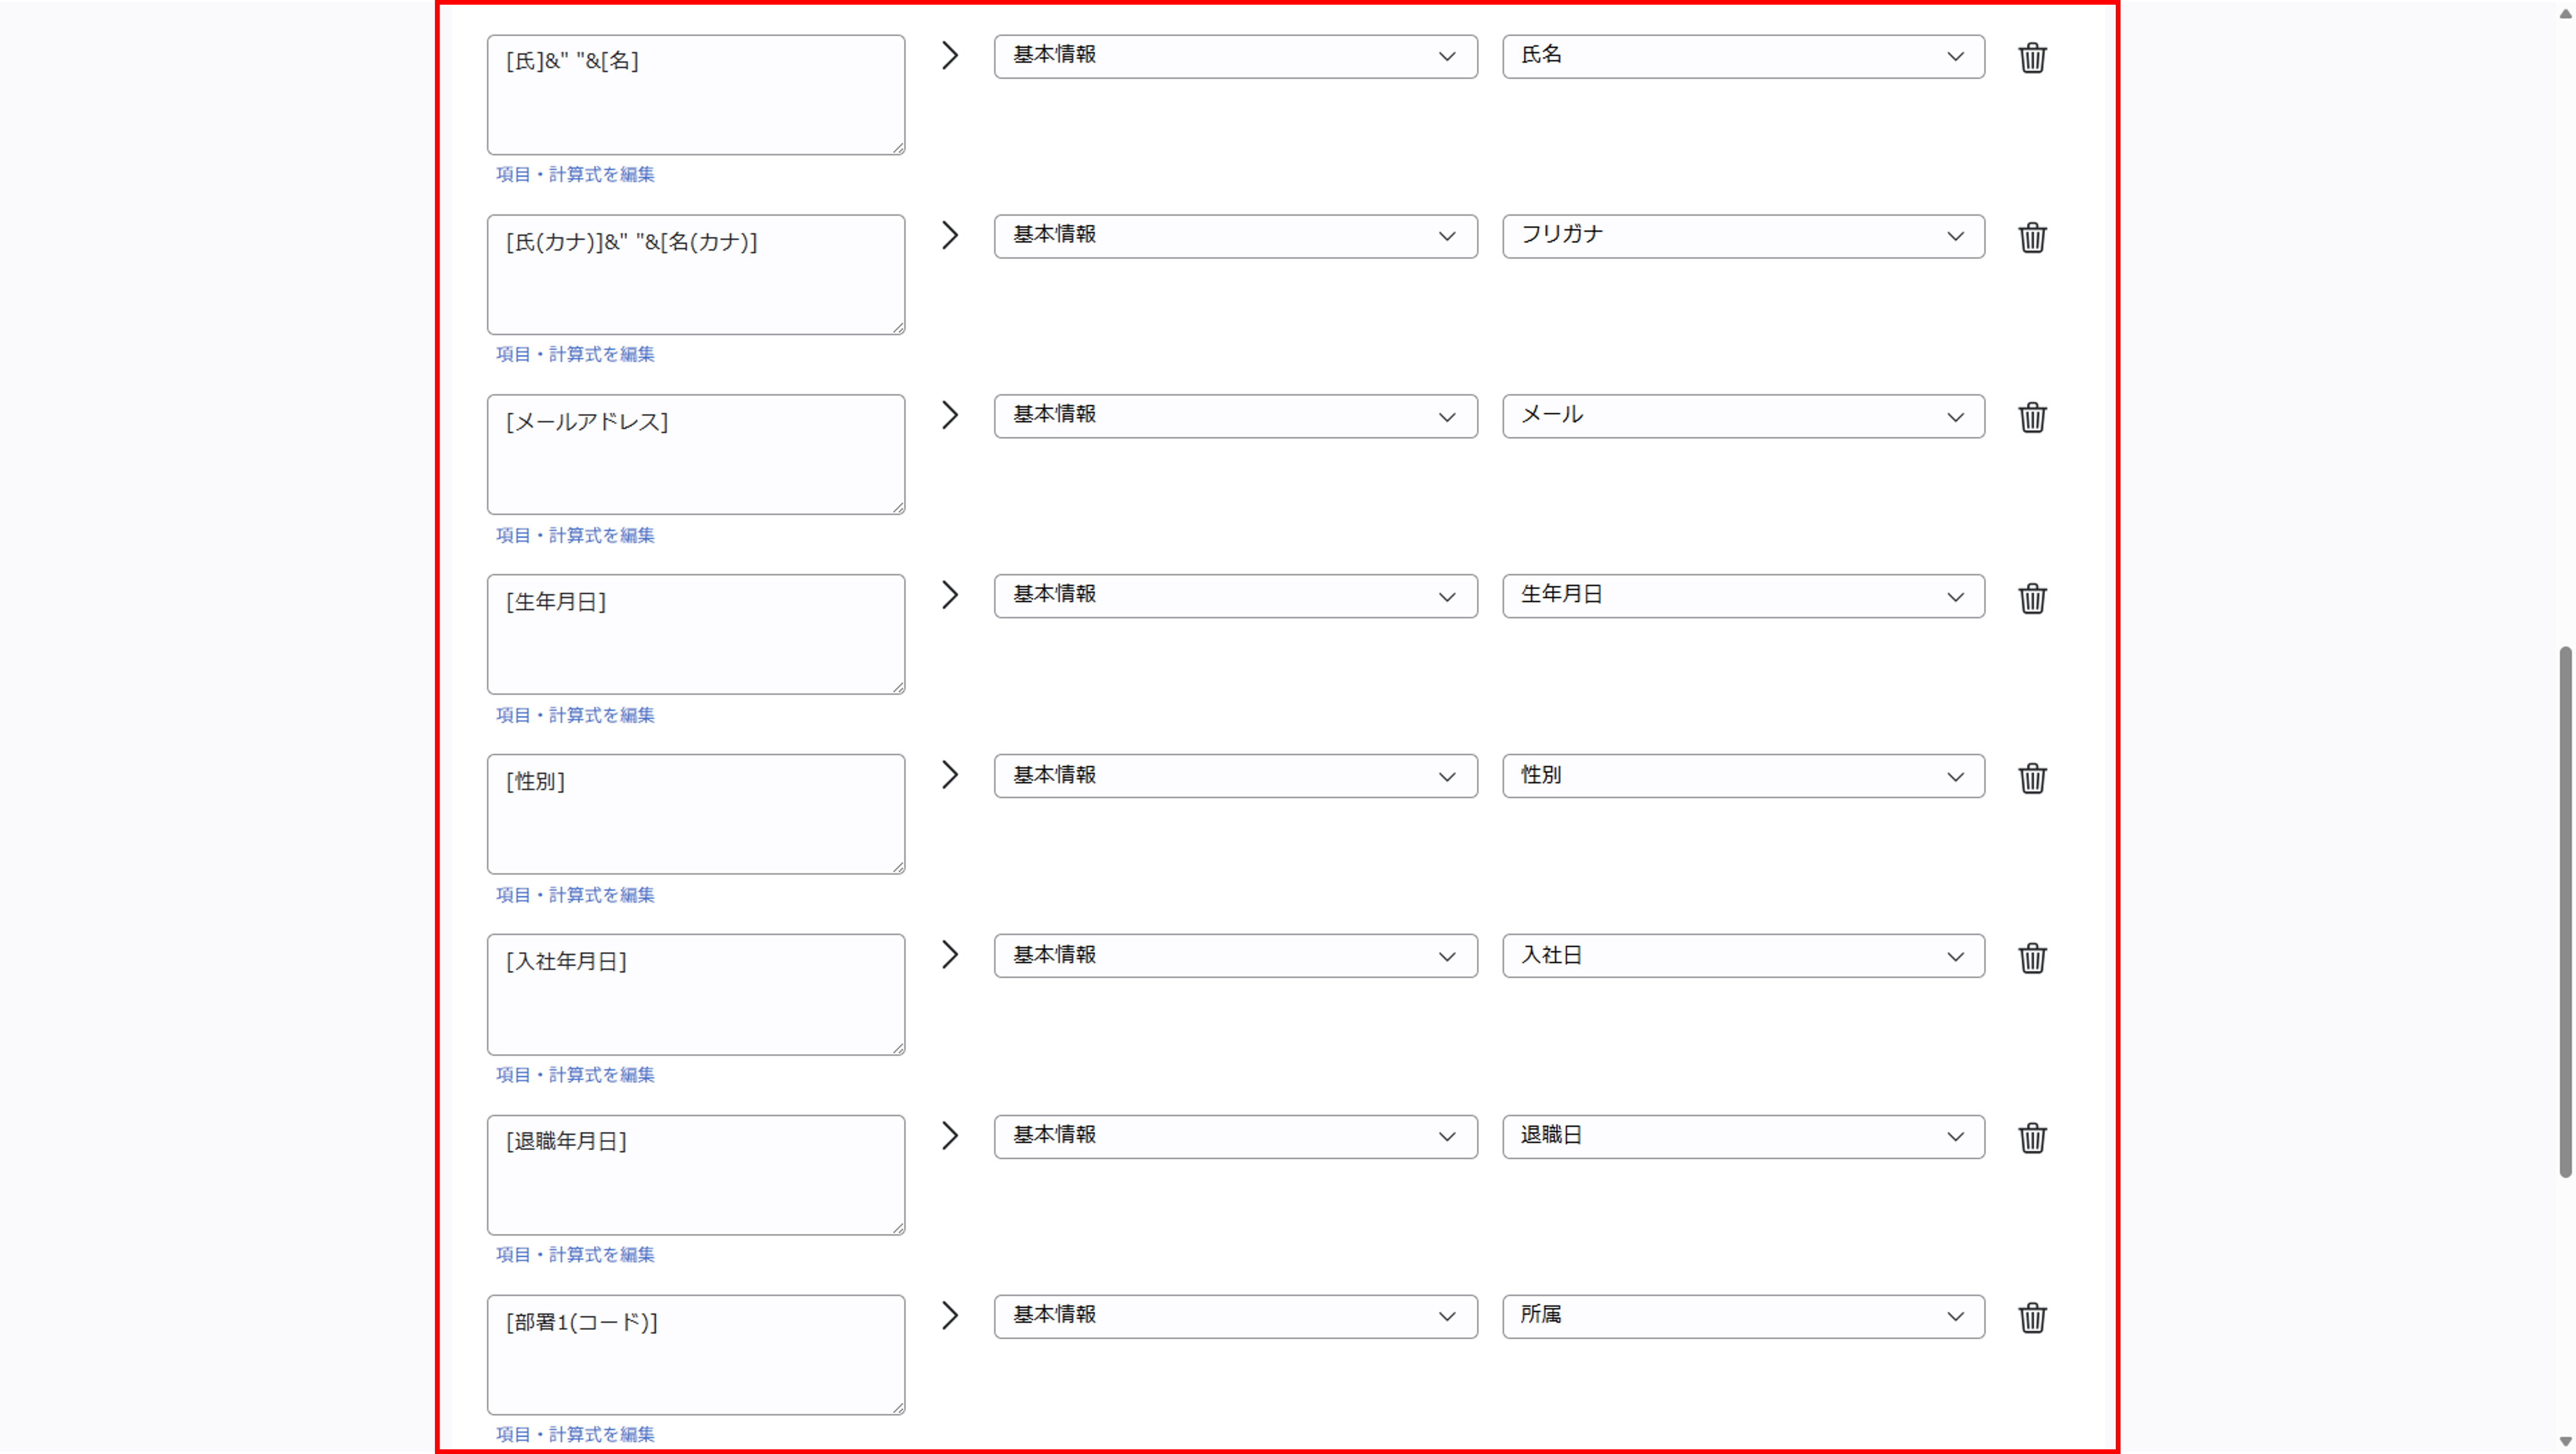Open 基本情報 dropdown in the 生年月日 row
Viewport: 2576px width, 1454px height.
tap(1235, 596)
